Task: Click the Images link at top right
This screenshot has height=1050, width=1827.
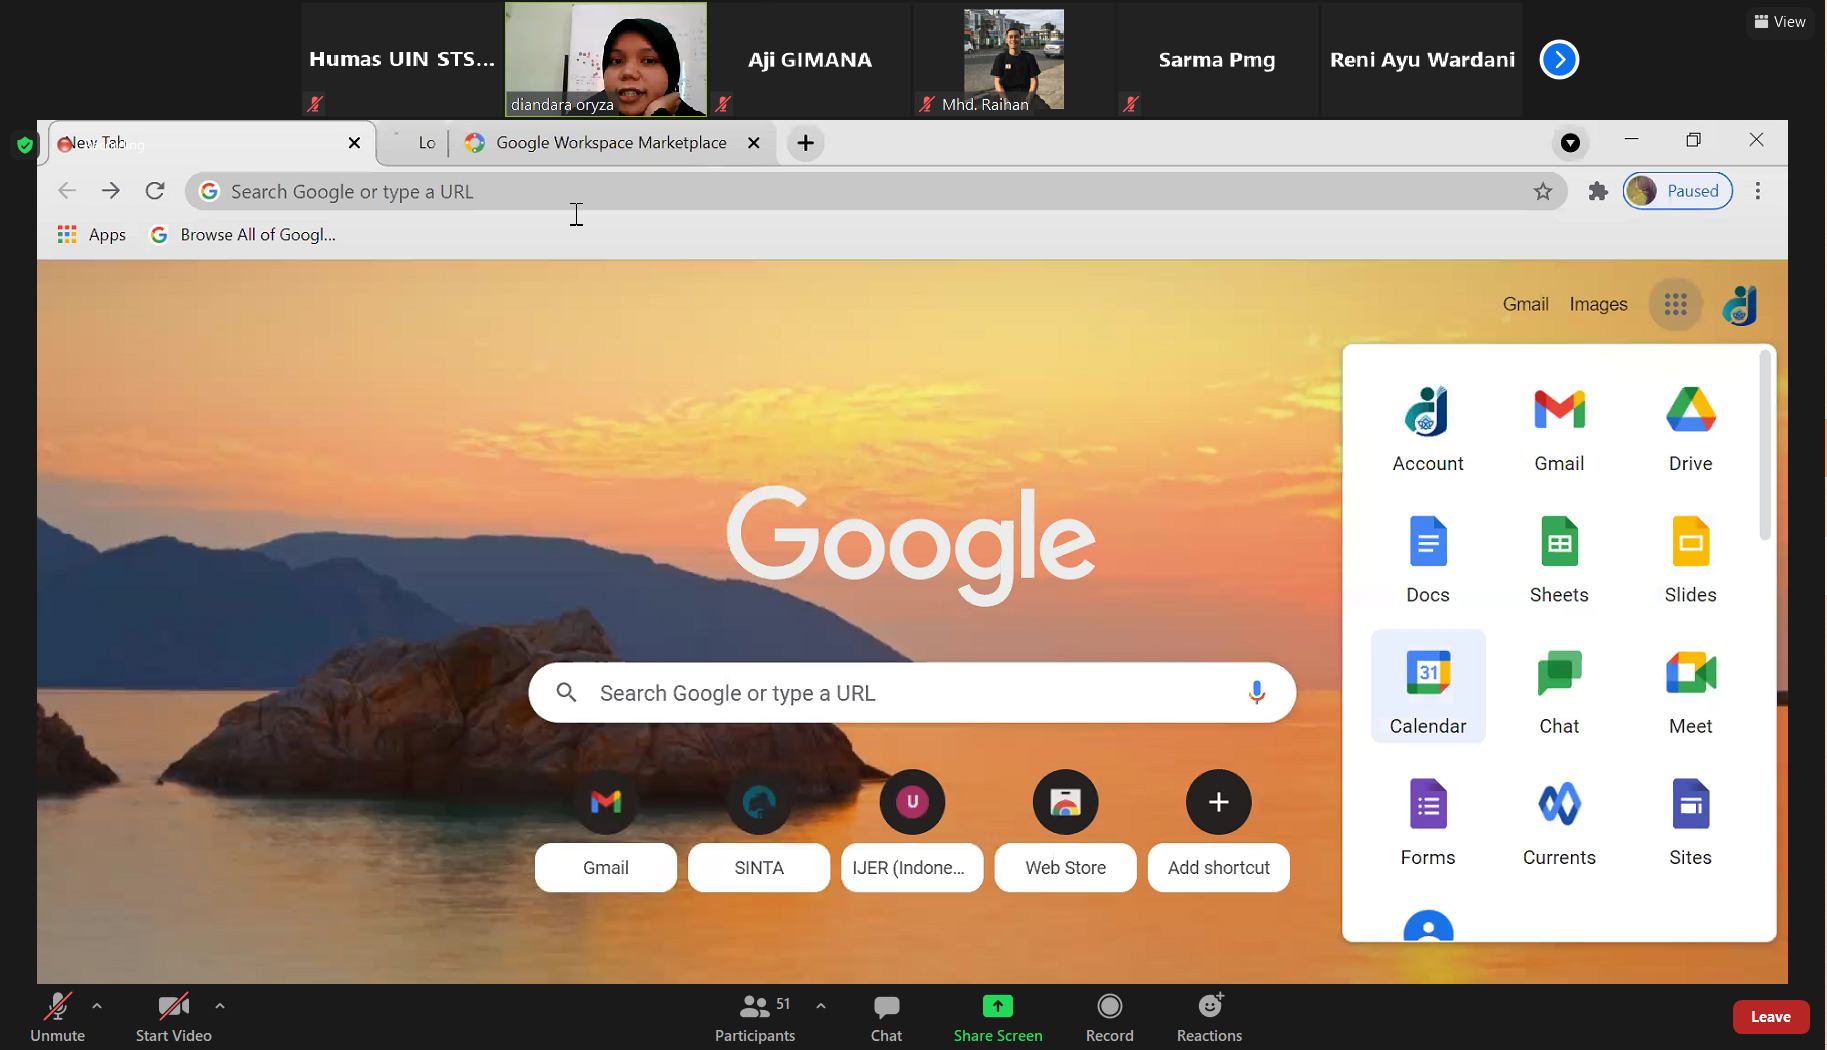Action: pyautogui.click(x=1598, y=304)
